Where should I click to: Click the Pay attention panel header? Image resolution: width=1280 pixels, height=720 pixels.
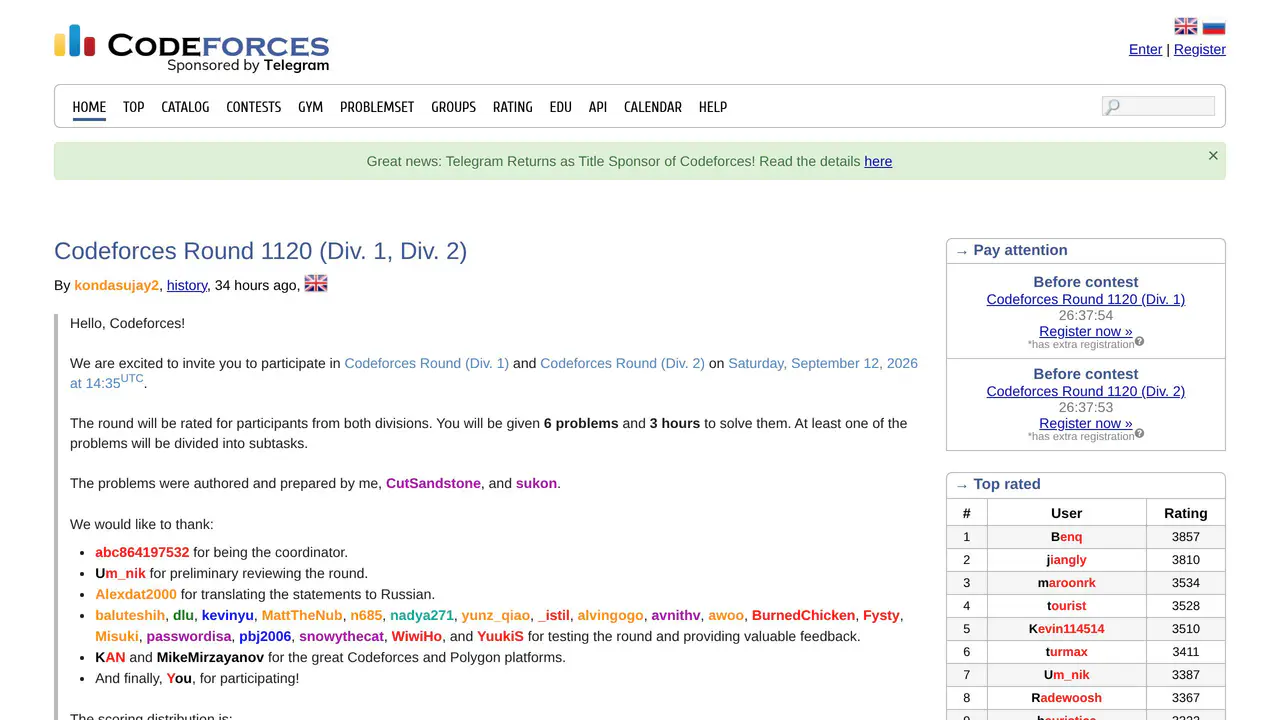[x=1086, y=251]
